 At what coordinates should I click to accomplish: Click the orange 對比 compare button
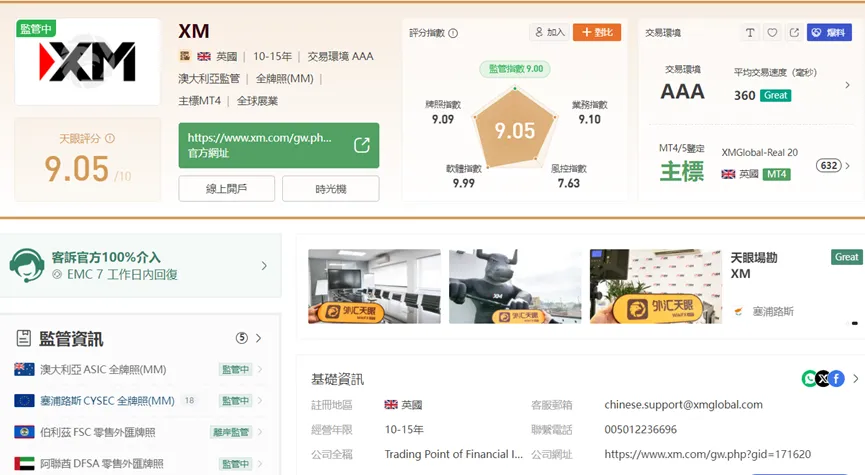(597, 33)
